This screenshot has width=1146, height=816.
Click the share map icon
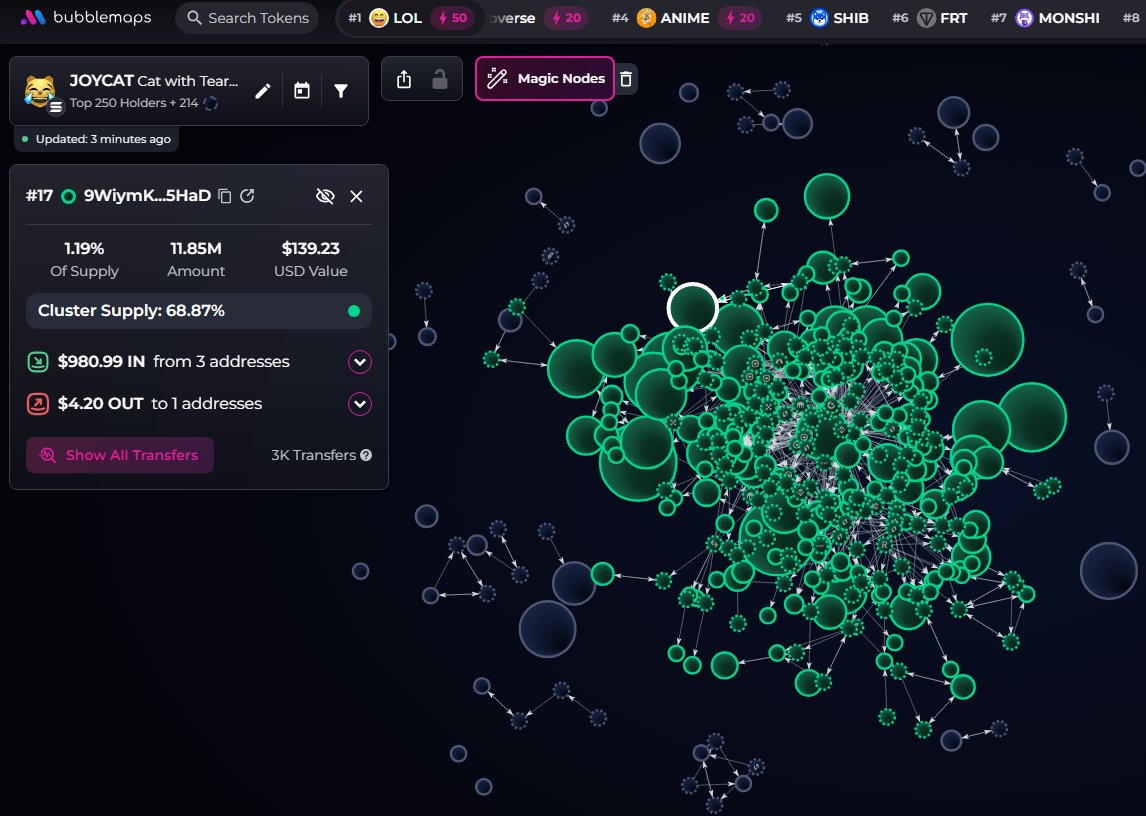click(404, 79)
